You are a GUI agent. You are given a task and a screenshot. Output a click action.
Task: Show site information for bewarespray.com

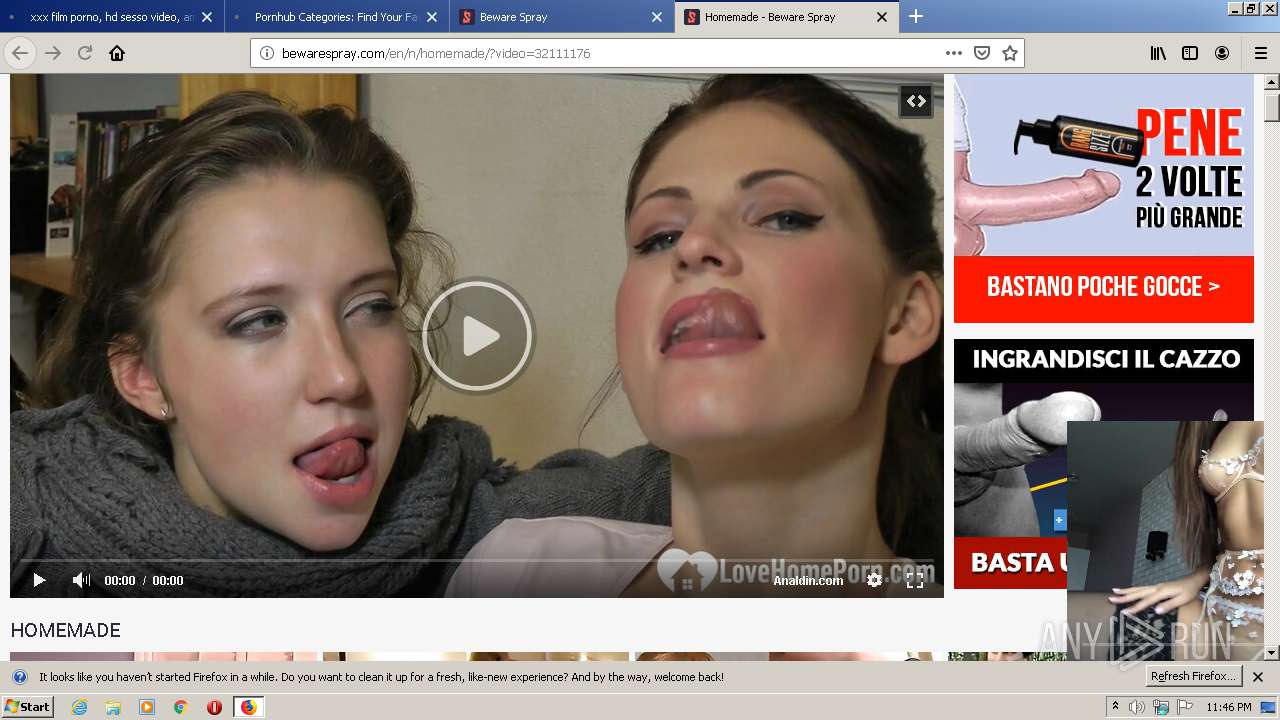(x=267, y=53)
